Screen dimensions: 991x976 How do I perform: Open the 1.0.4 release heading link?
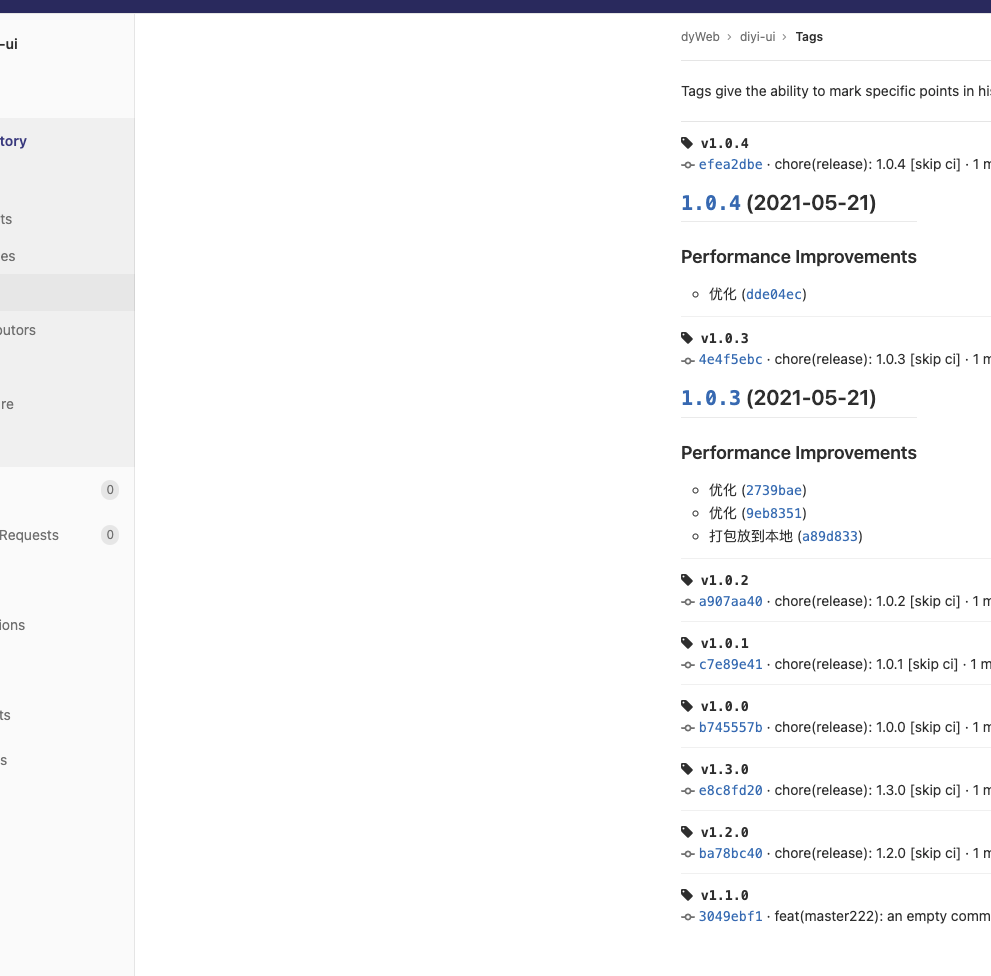(x=710, y=202)
